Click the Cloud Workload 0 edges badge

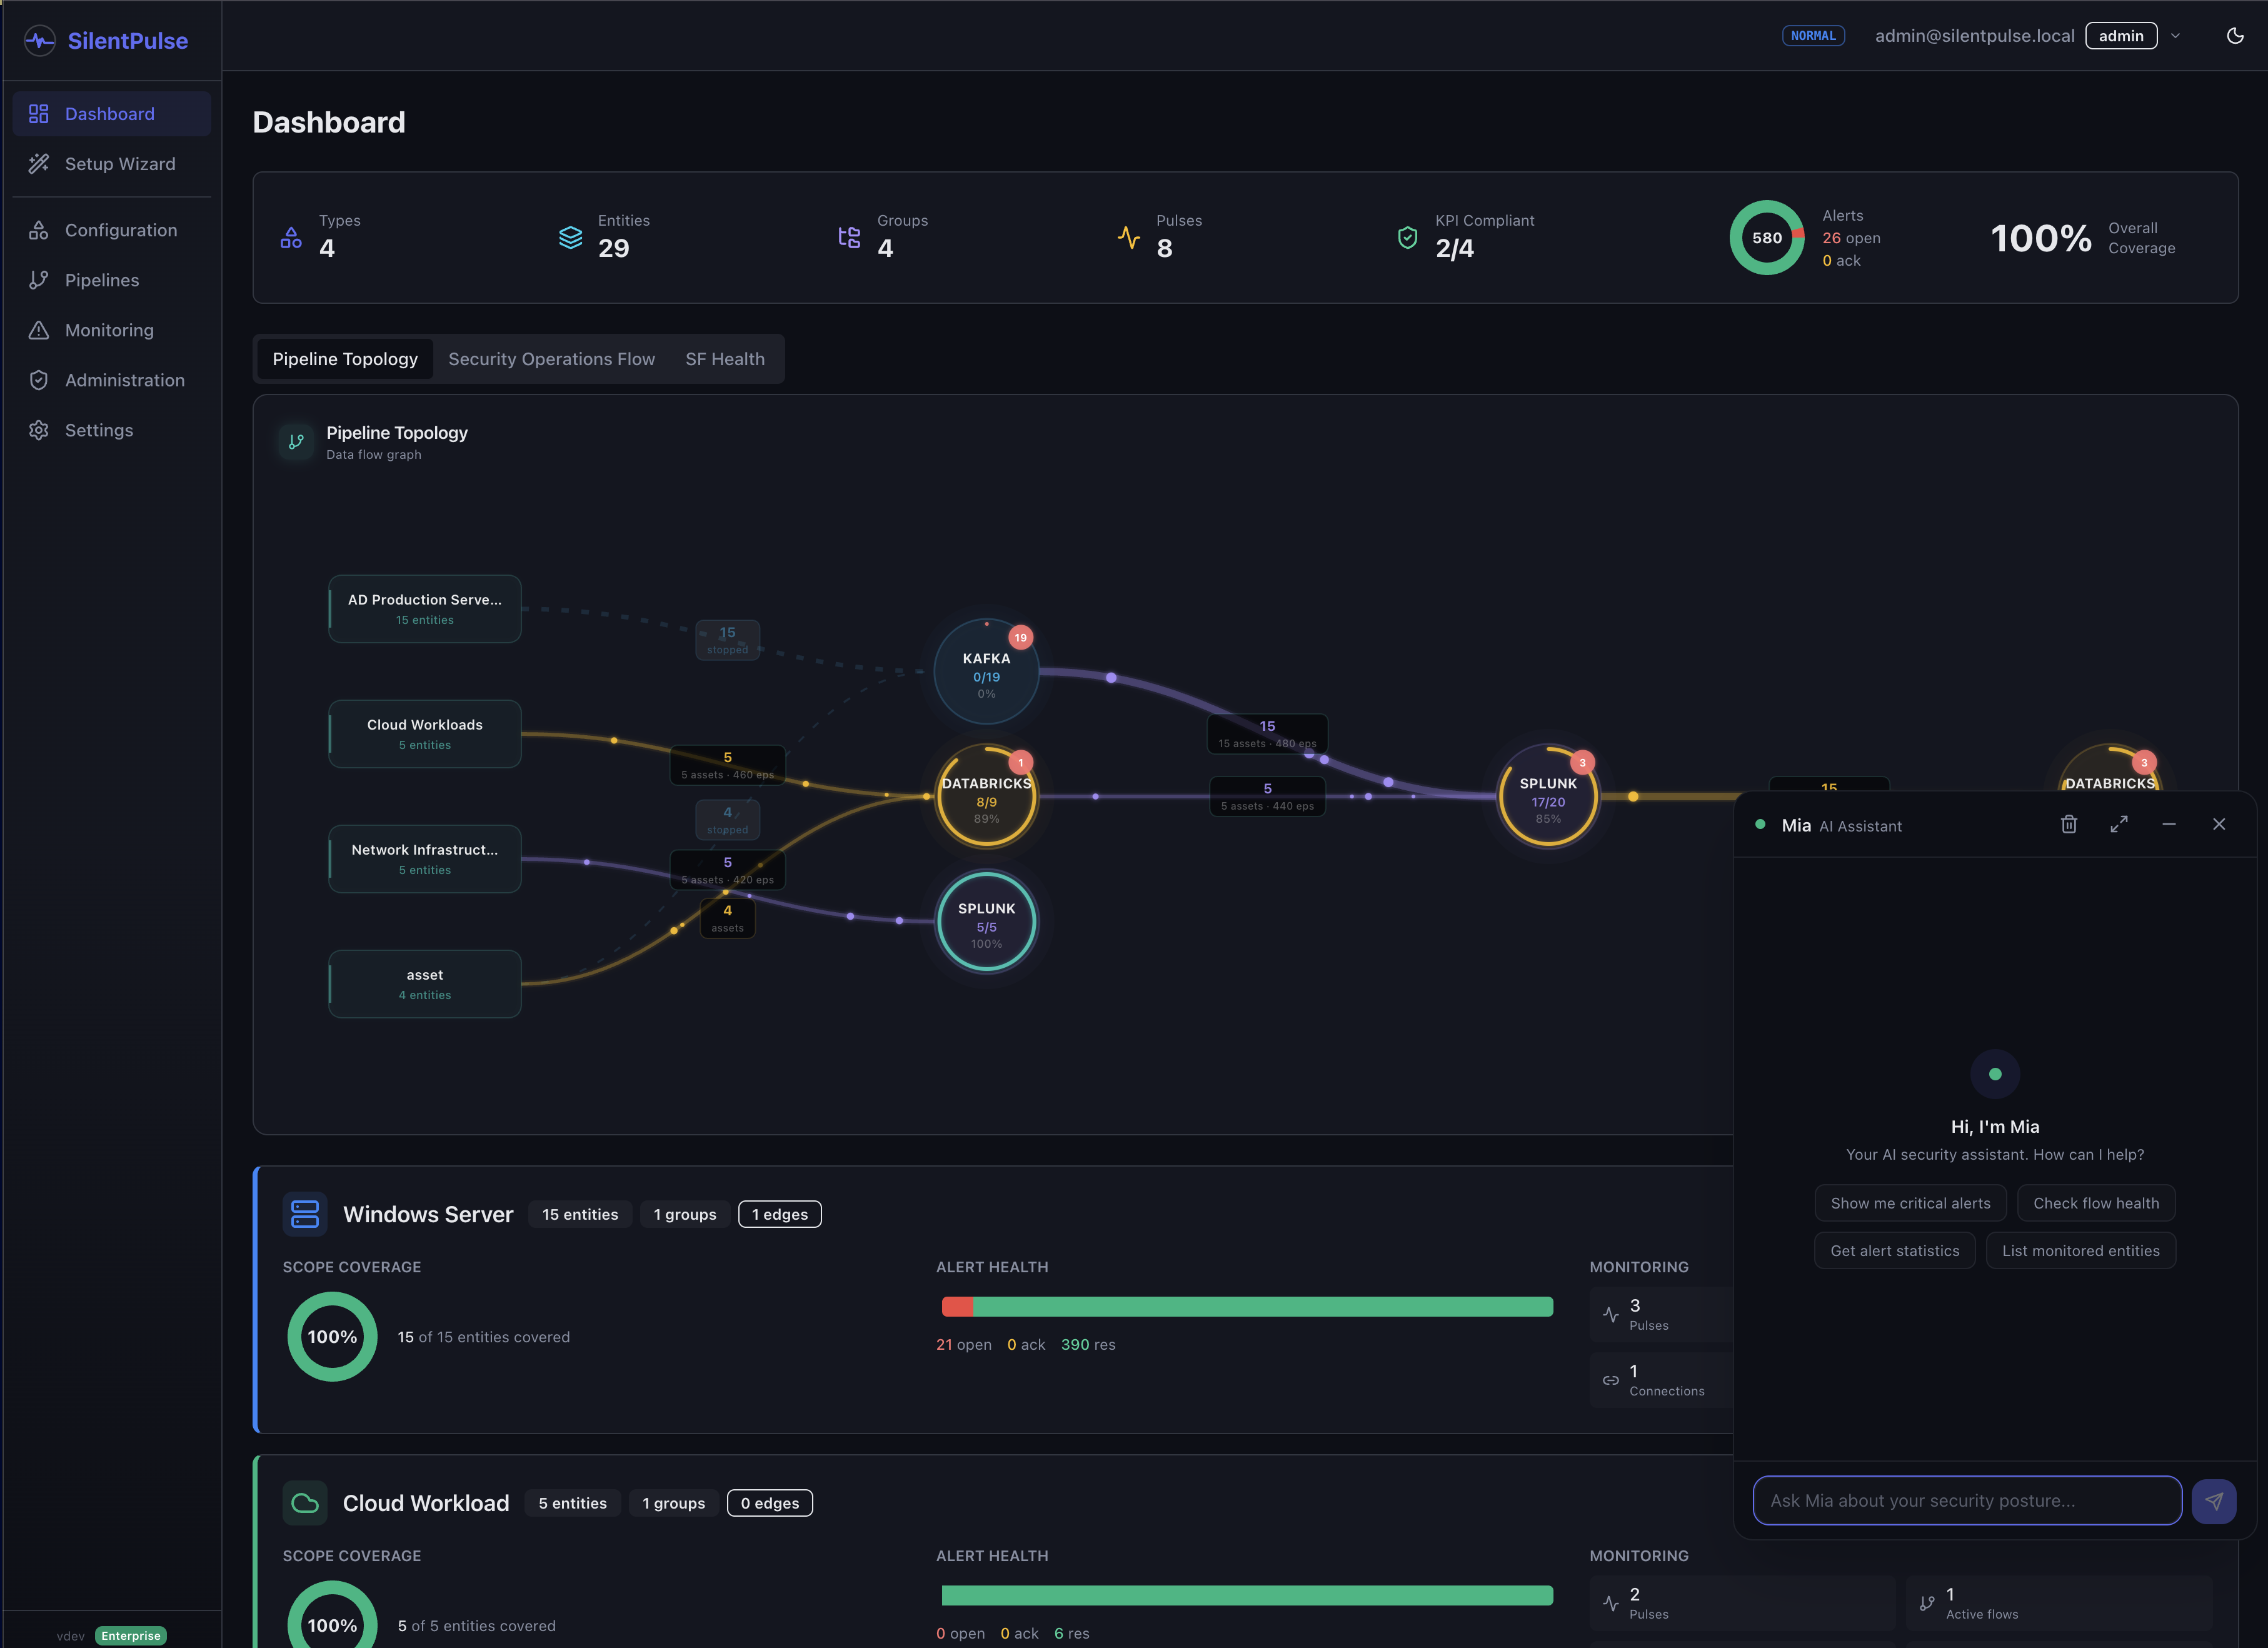point(770,1503)
